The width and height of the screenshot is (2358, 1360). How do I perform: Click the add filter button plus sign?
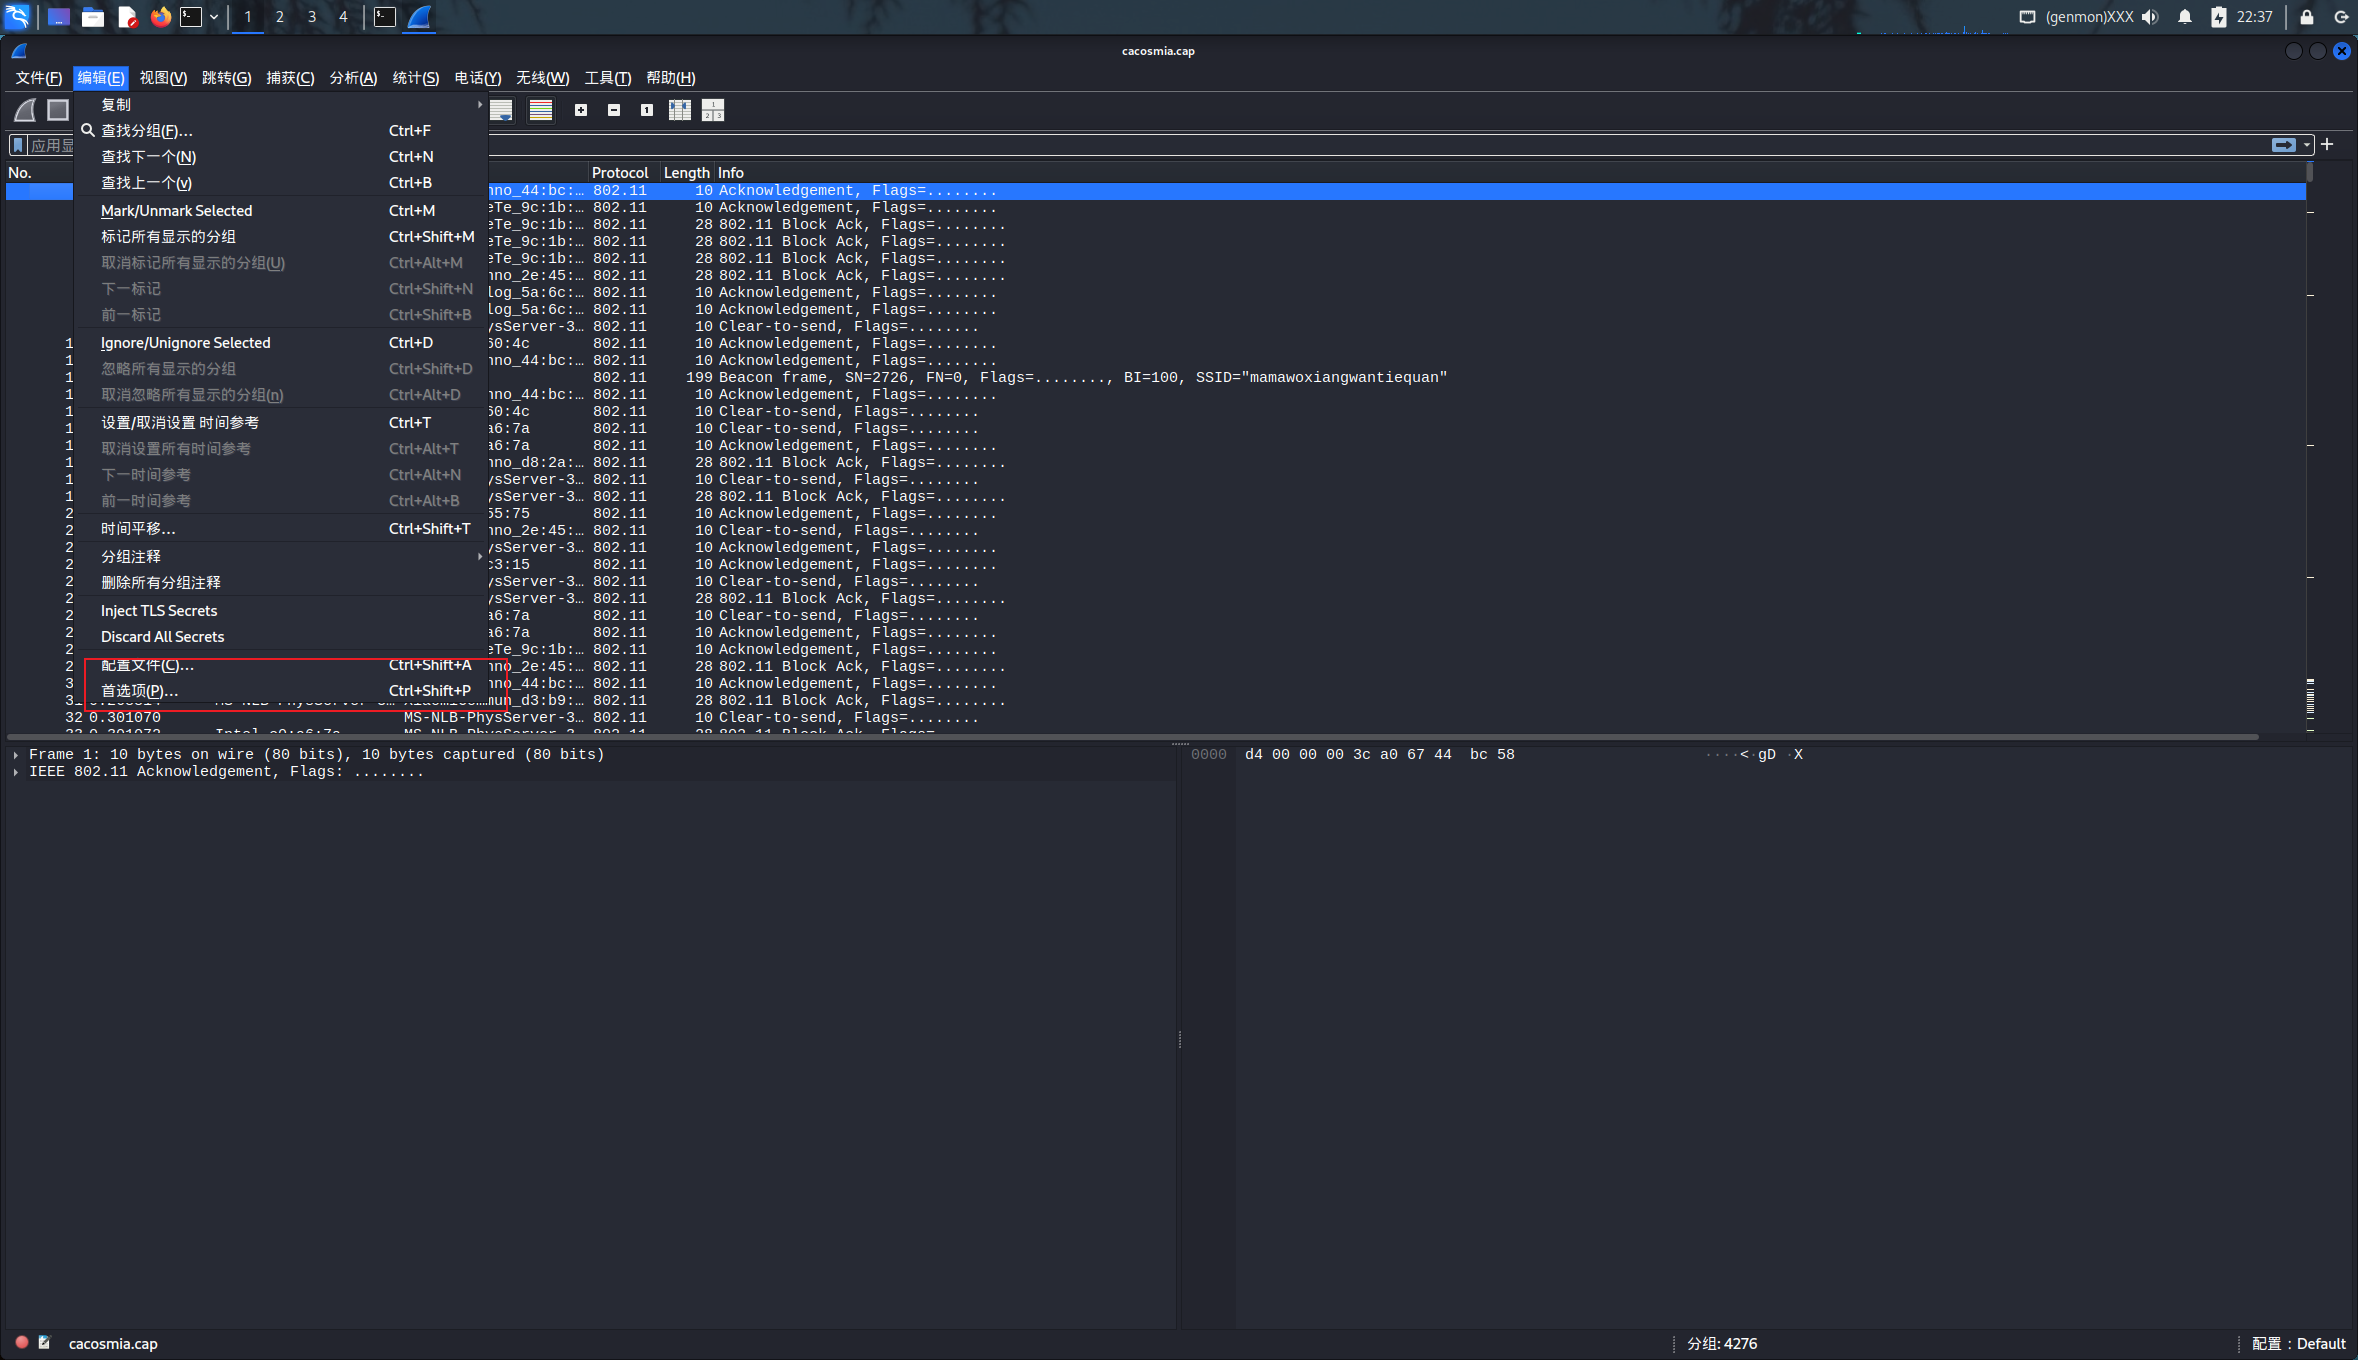click(2327, 145)
